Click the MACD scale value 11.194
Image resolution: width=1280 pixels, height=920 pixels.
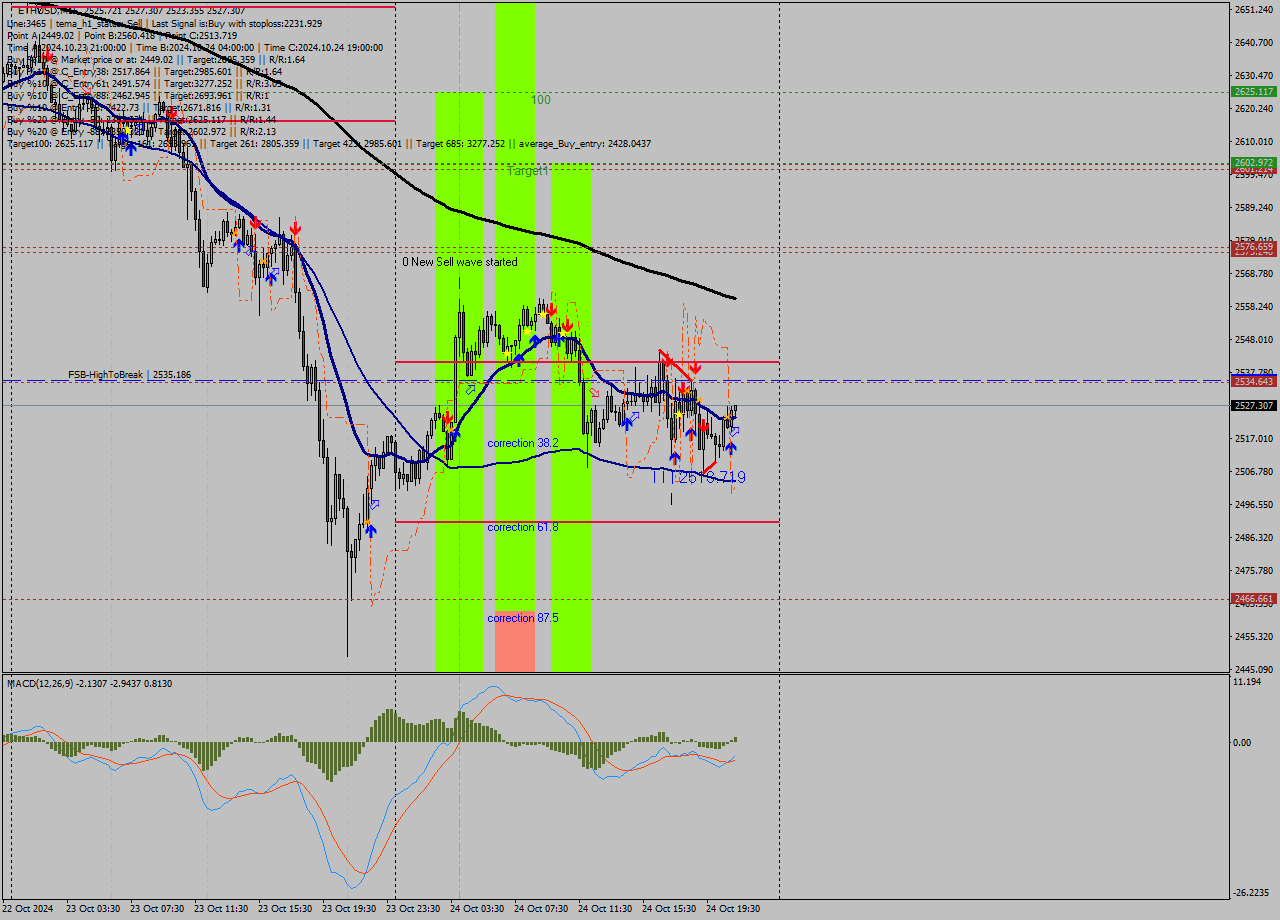1247,681
